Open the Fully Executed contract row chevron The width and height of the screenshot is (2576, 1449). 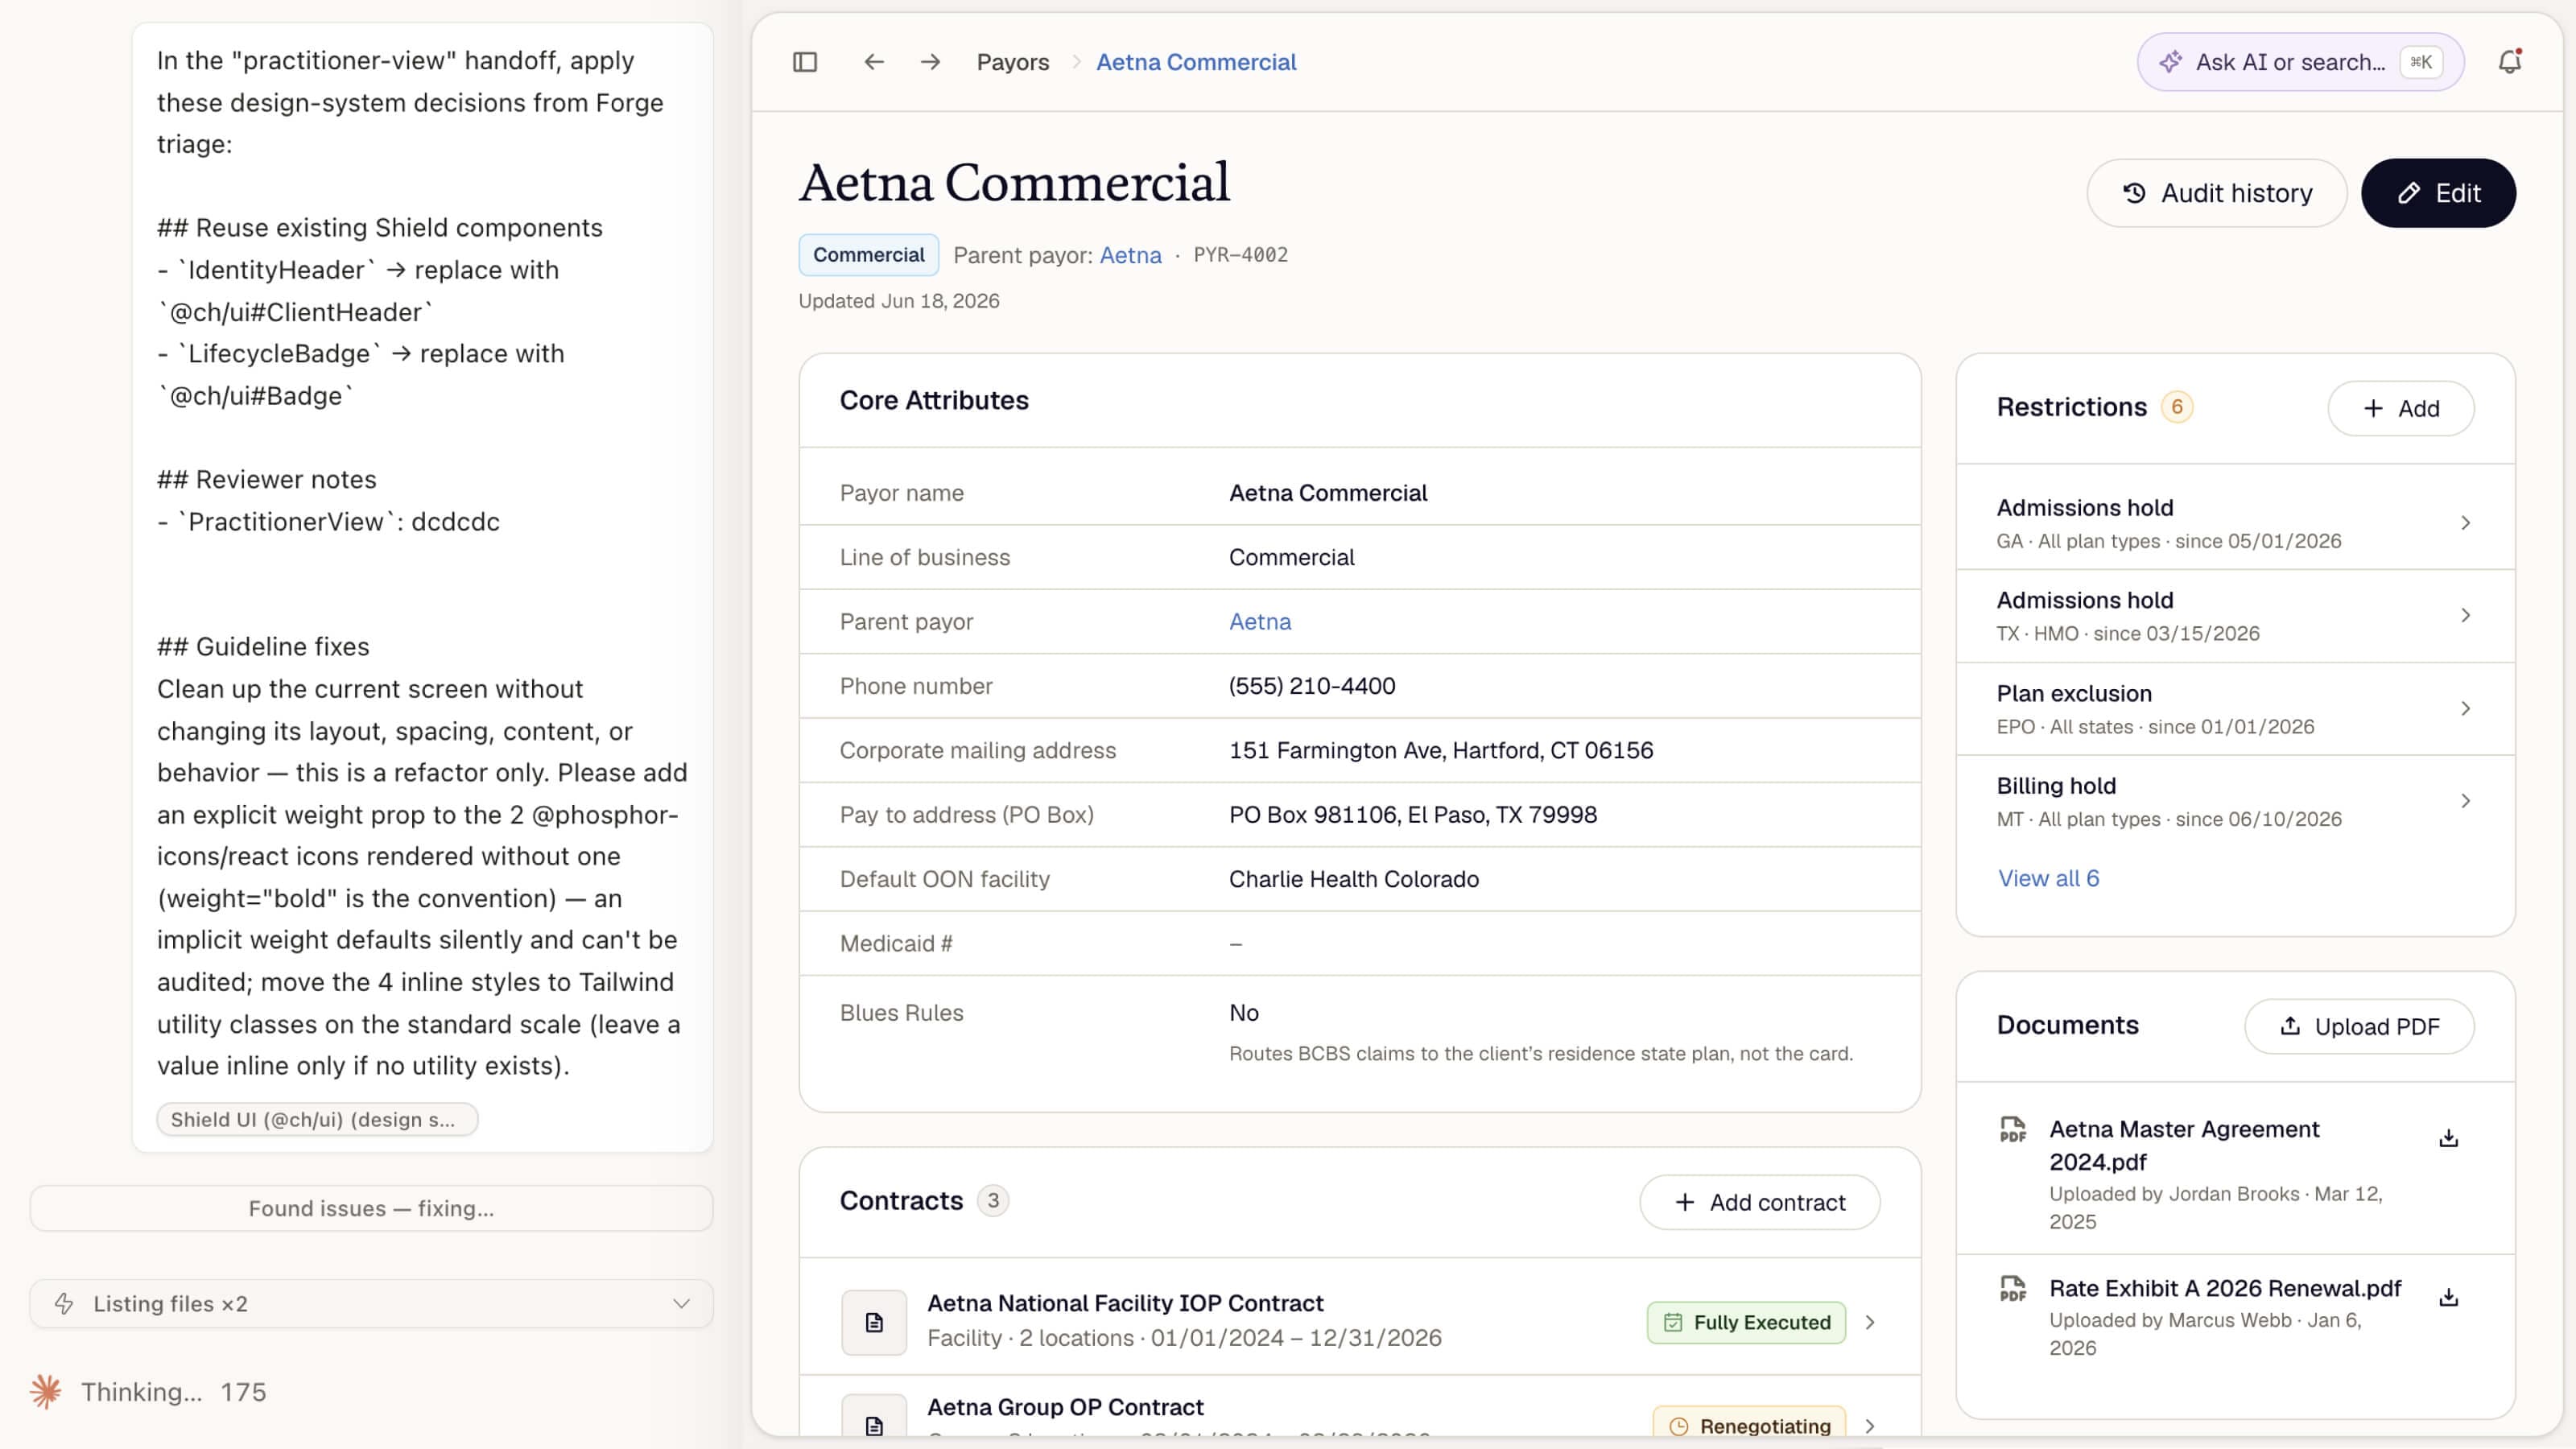tap(1870, 1322)
